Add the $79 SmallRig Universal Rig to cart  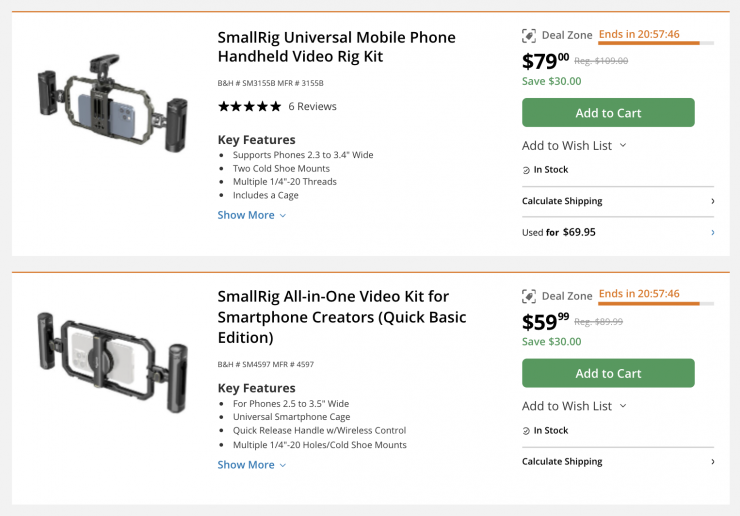[x=608, y=113]
